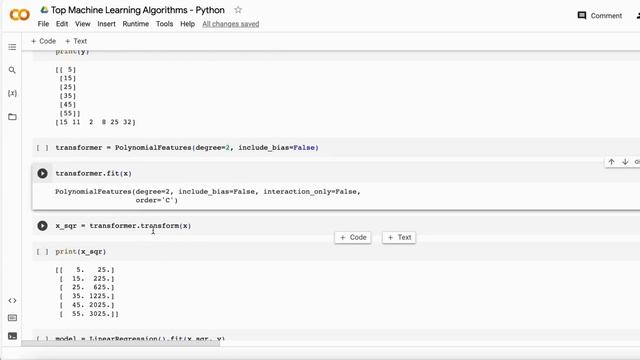Run the transformer.fit(x) cell
Viewport: 640px width, 360px height.
click(x=42, y=173)
